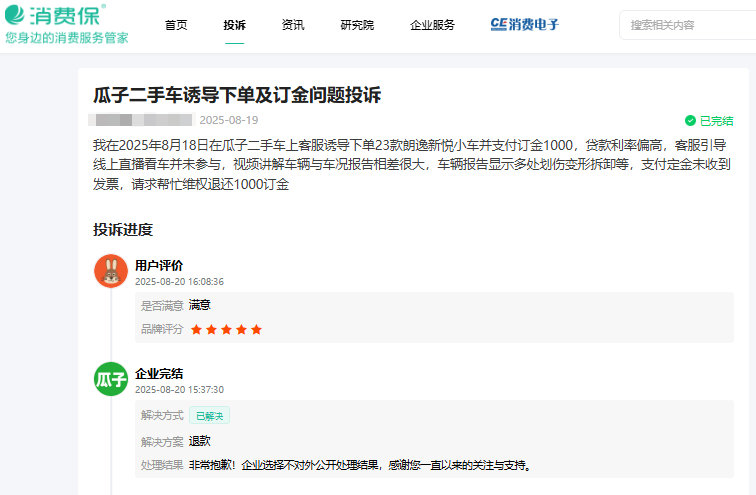
Task: Click the complaint description paragraph
Action: pos(412,165)
